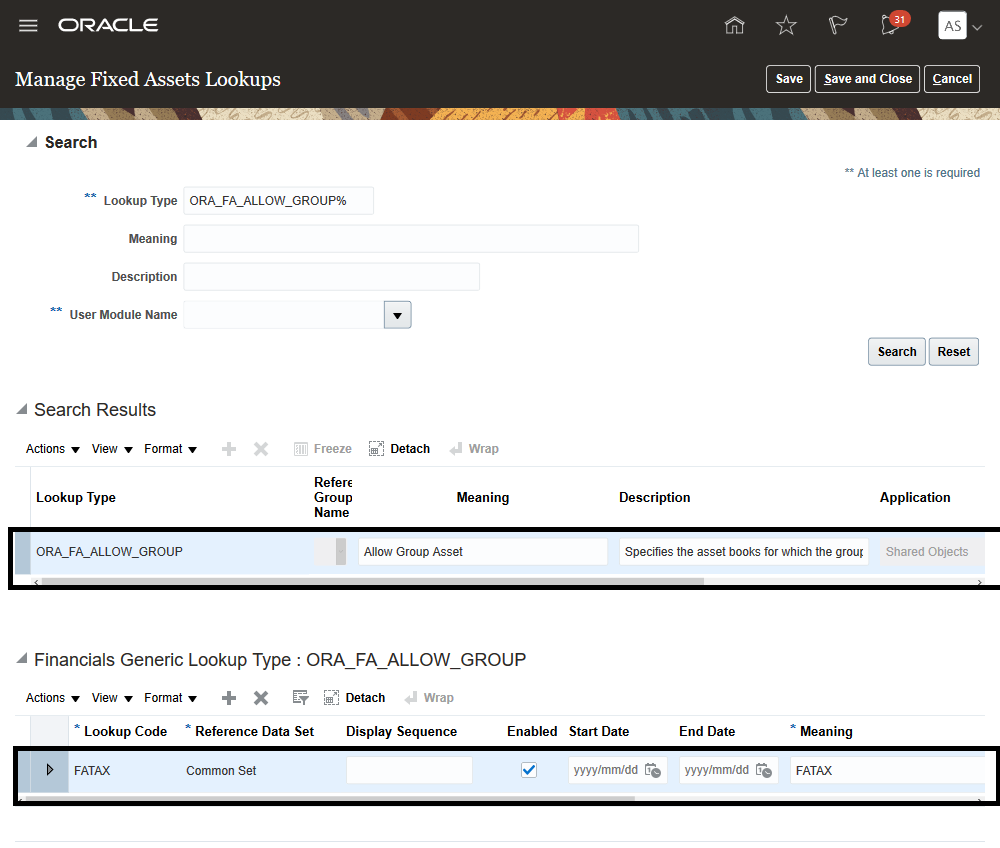This screenshot has width=1000, height=848.
Task: Click the Common Set reference data cell
Action: (221, 771)
